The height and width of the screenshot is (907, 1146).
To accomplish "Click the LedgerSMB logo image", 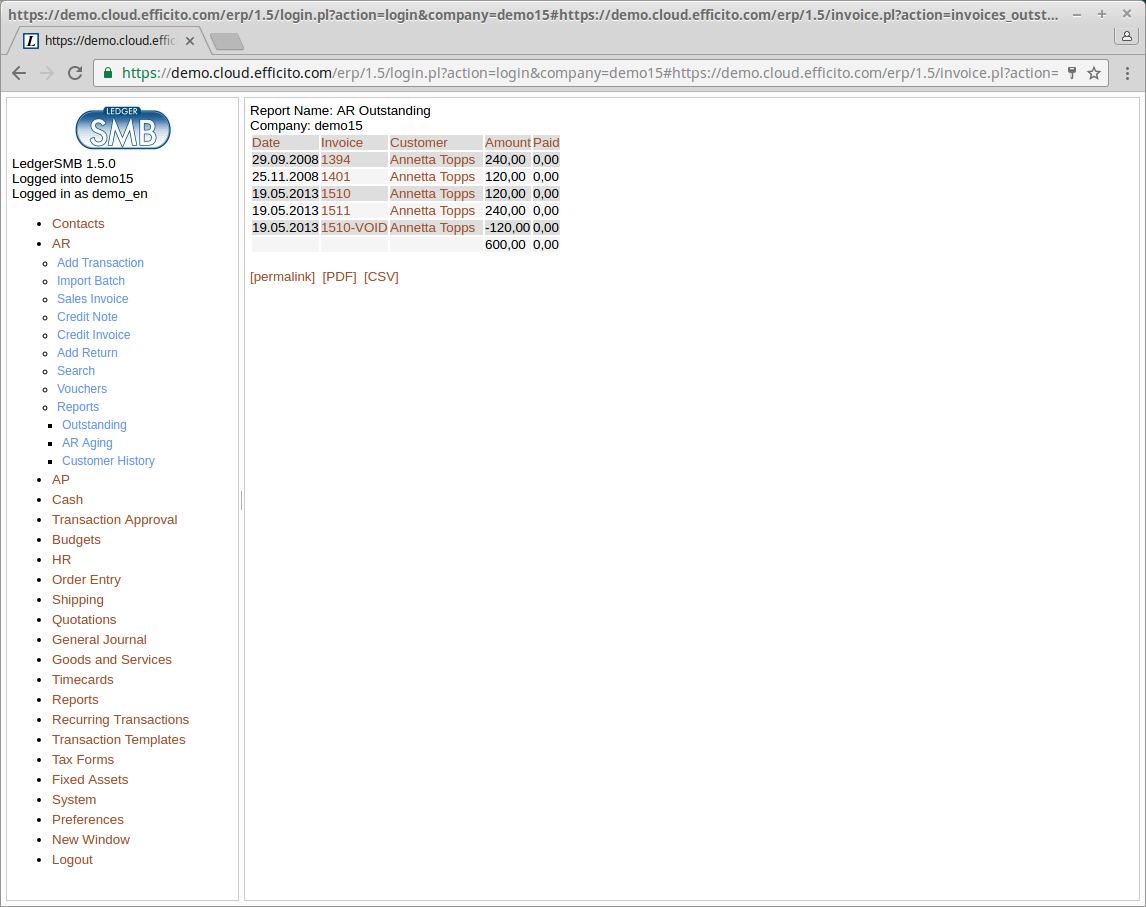I will coord(123,128).
